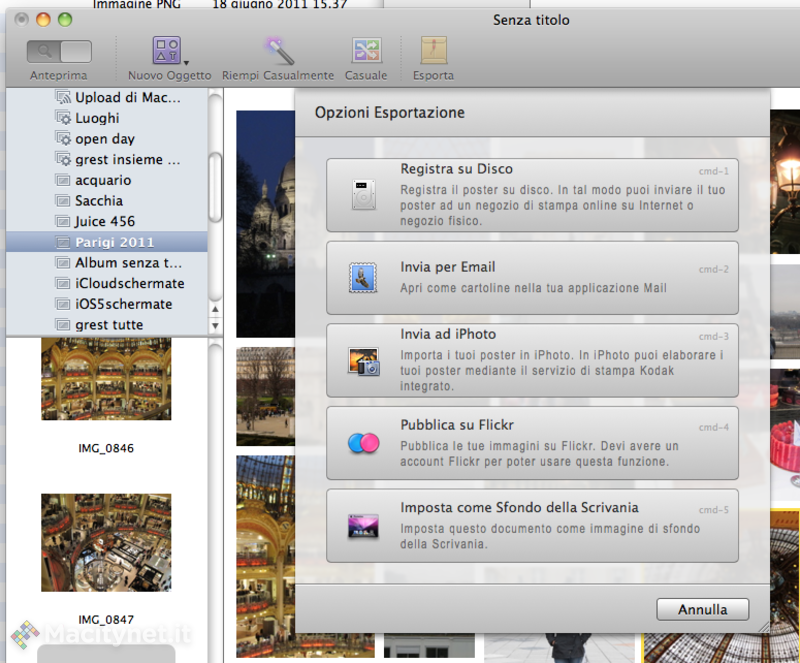800x663 pixels.
Task: Toggle the Anteprima preview switch
Action: pos(59,51)
